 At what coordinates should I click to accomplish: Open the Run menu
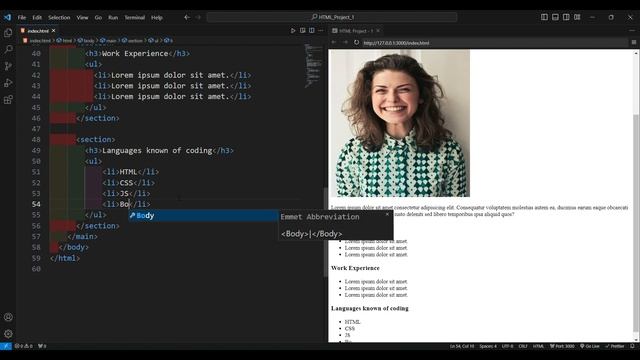point(113,18)
